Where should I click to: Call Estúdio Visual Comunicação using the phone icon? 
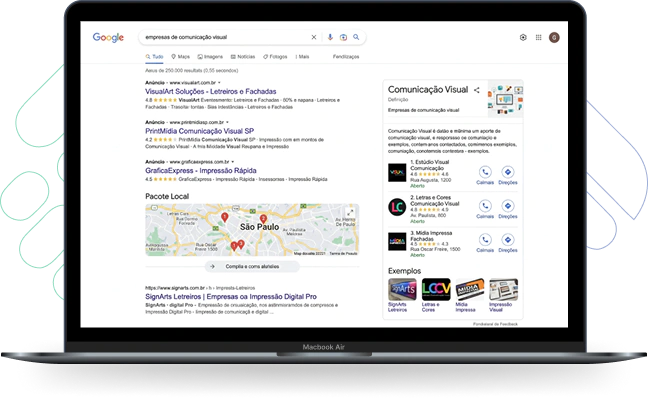pyautogui.click(x=485, y=172)
